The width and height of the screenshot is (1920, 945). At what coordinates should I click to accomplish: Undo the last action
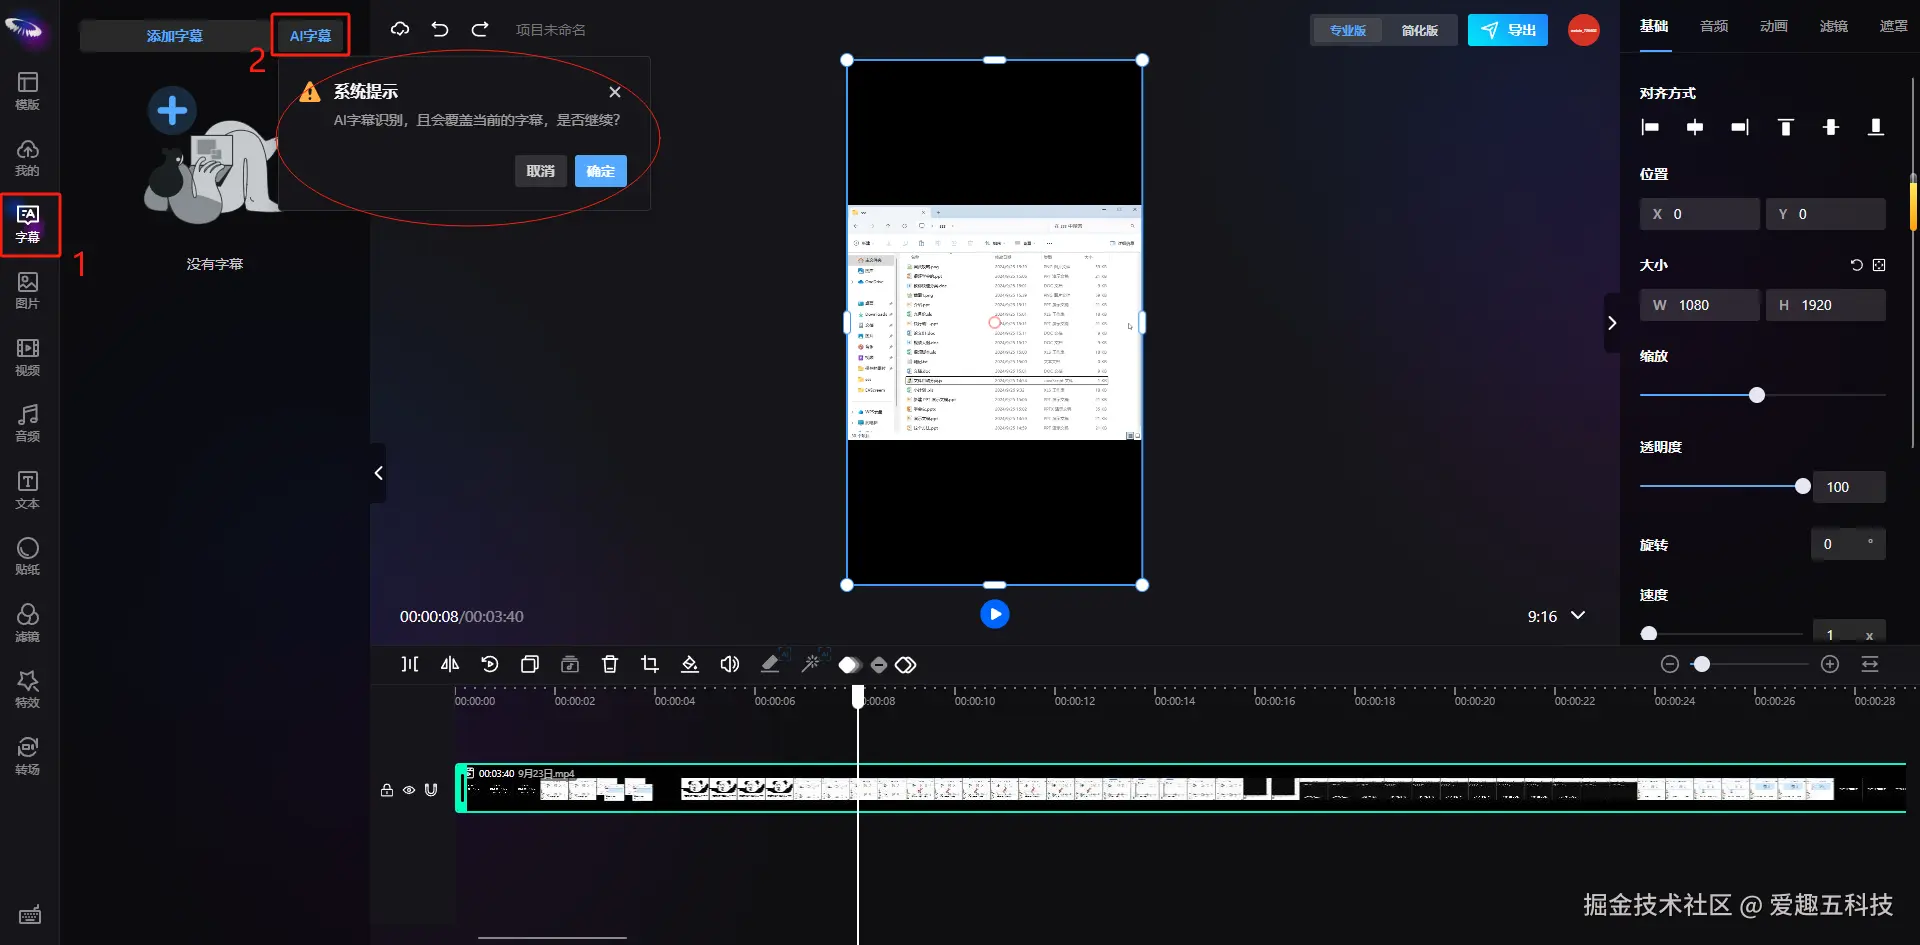(440, 29)
